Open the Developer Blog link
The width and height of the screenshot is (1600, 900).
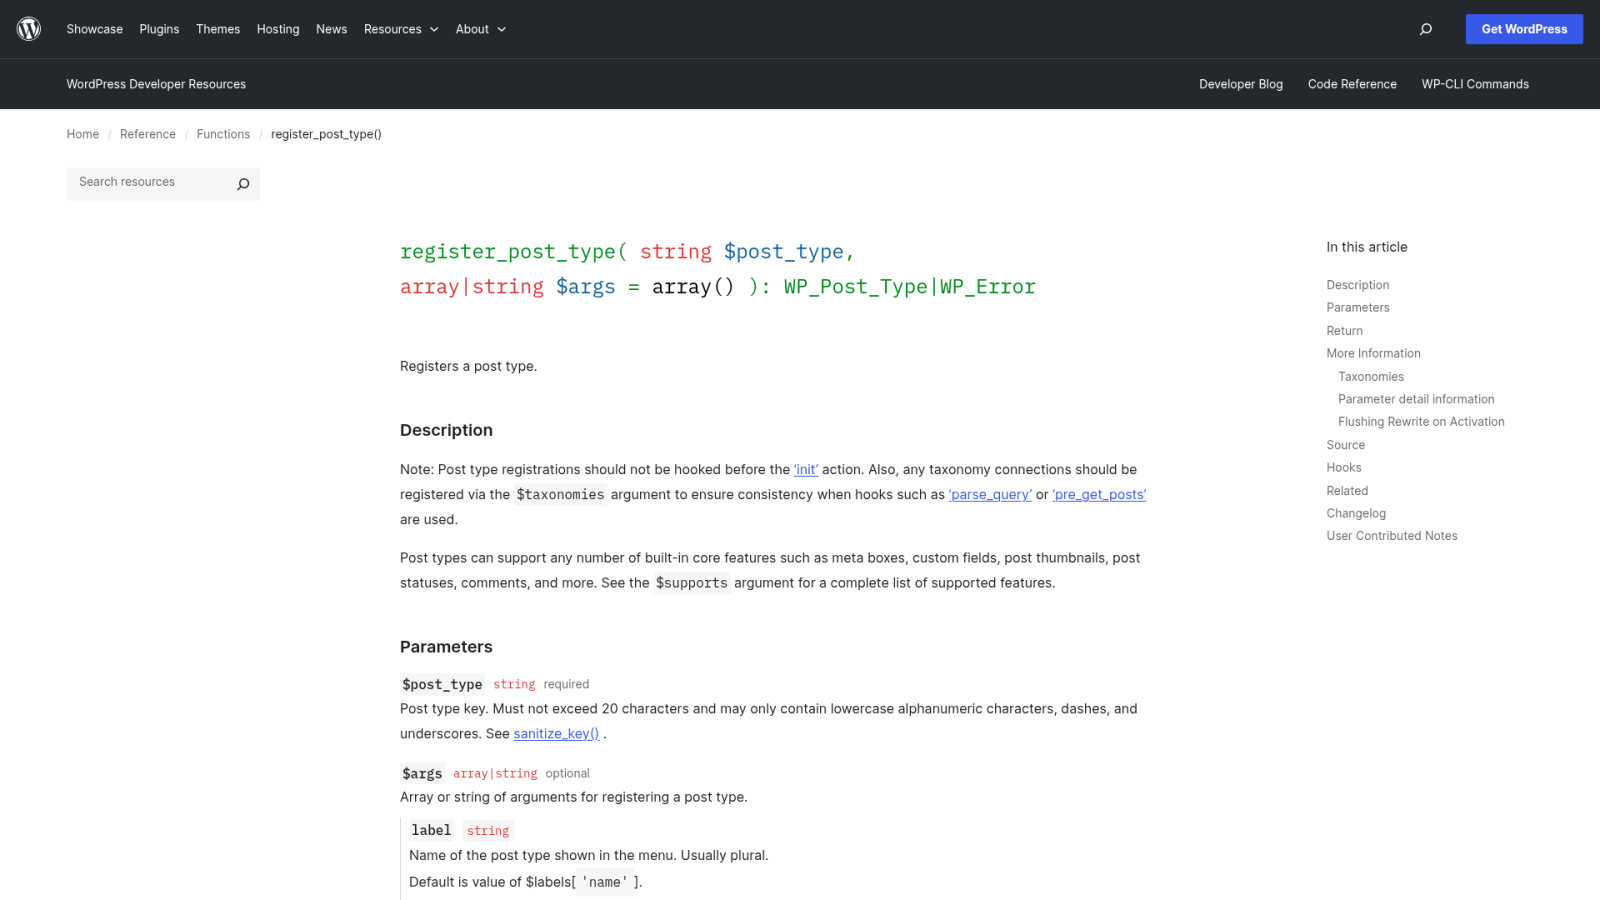pos(1241,84)
